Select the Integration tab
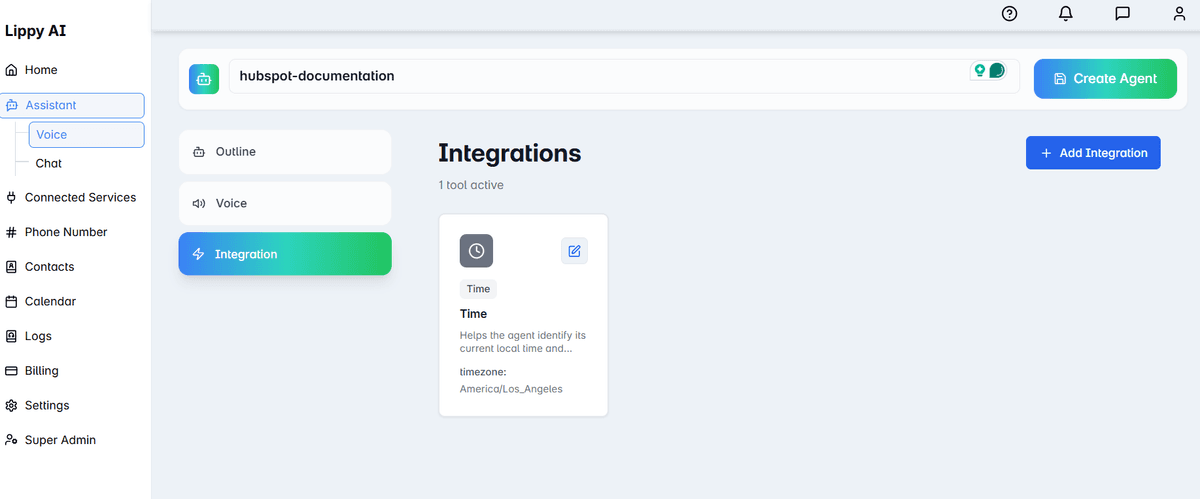 tap(285, 254)
